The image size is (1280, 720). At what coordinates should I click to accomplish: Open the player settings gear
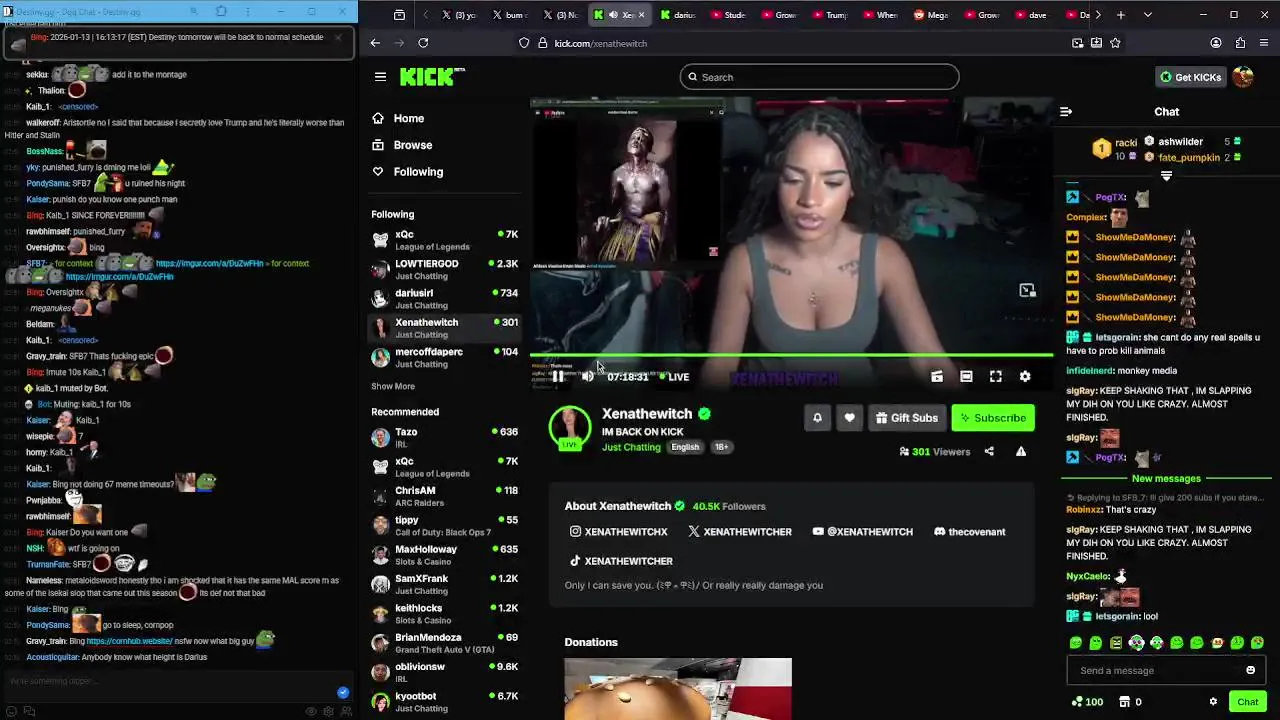pos(1025,377)
